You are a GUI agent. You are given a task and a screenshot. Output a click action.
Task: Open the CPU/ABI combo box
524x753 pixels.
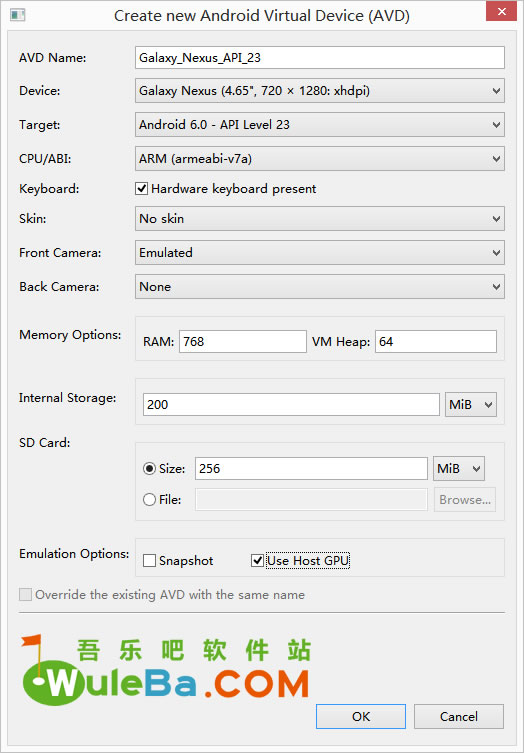pos(320,158)
